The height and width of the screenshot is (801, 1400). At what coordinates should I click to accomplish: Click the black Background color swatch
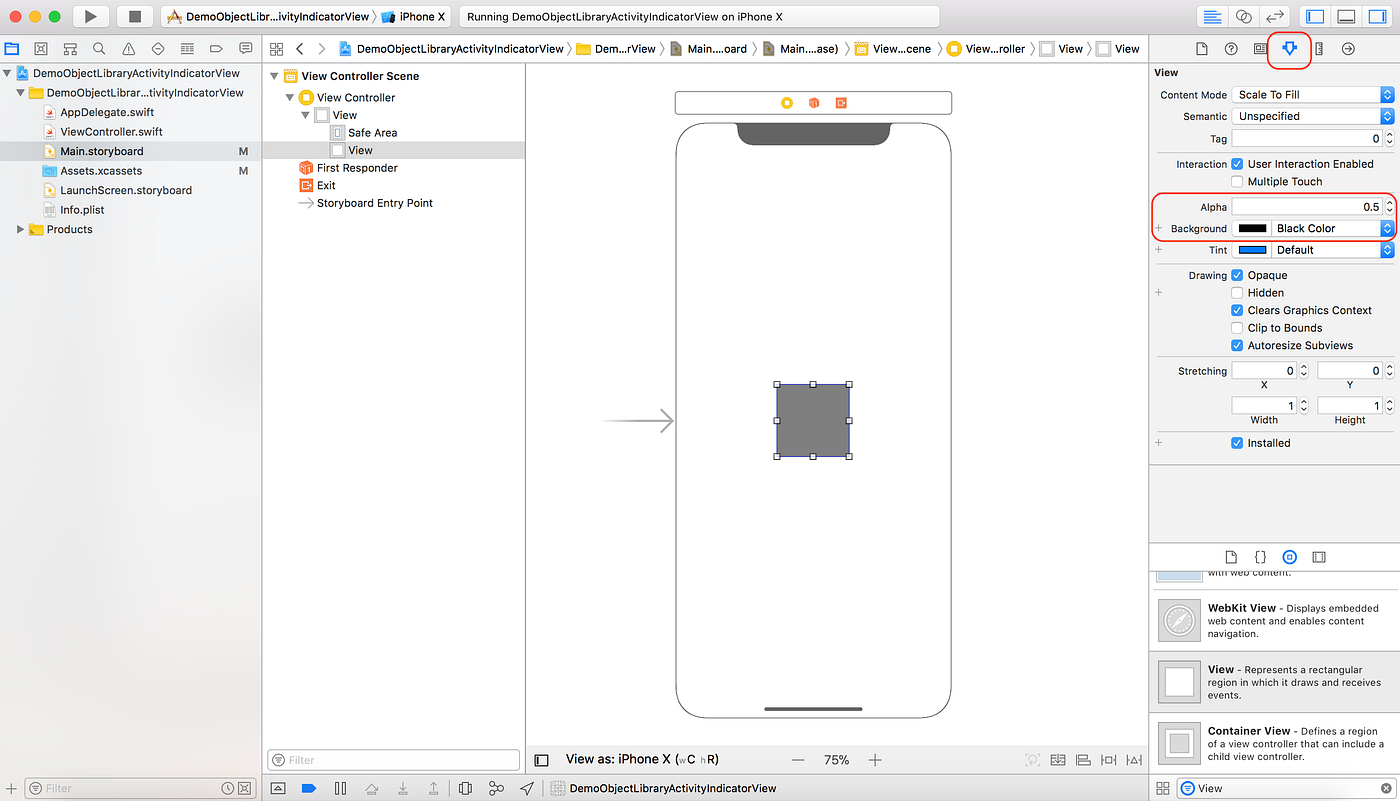1252,228
